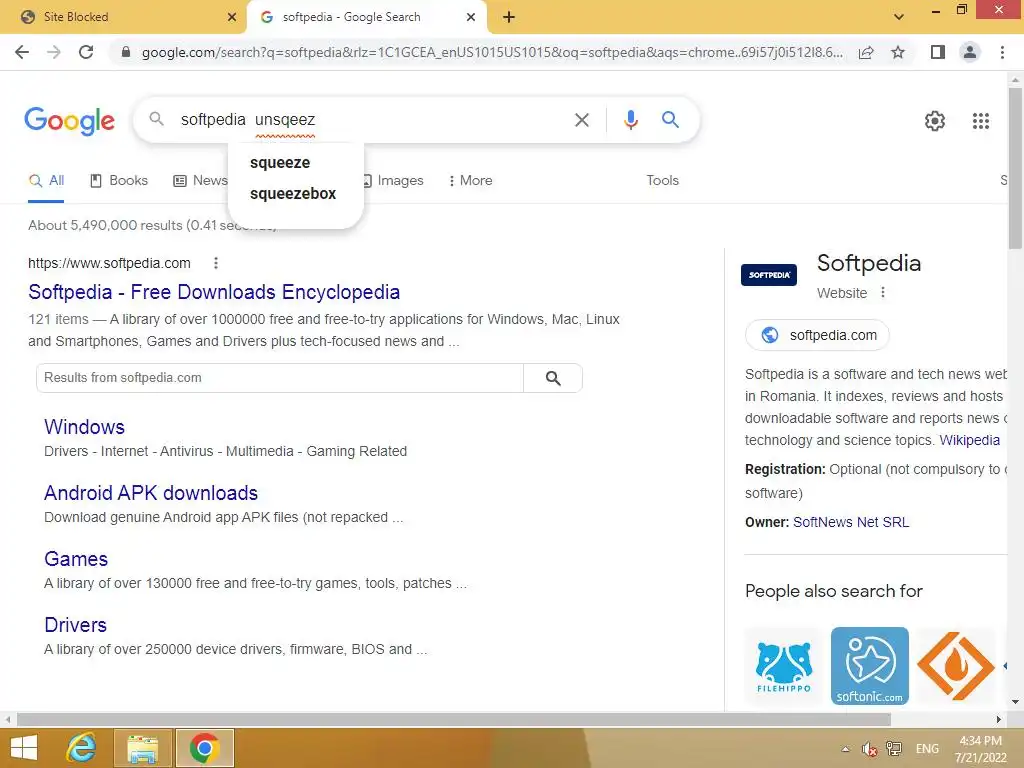The image size is (1024, 768).
Task: Clear the search box with X
Action: point(582,120)
